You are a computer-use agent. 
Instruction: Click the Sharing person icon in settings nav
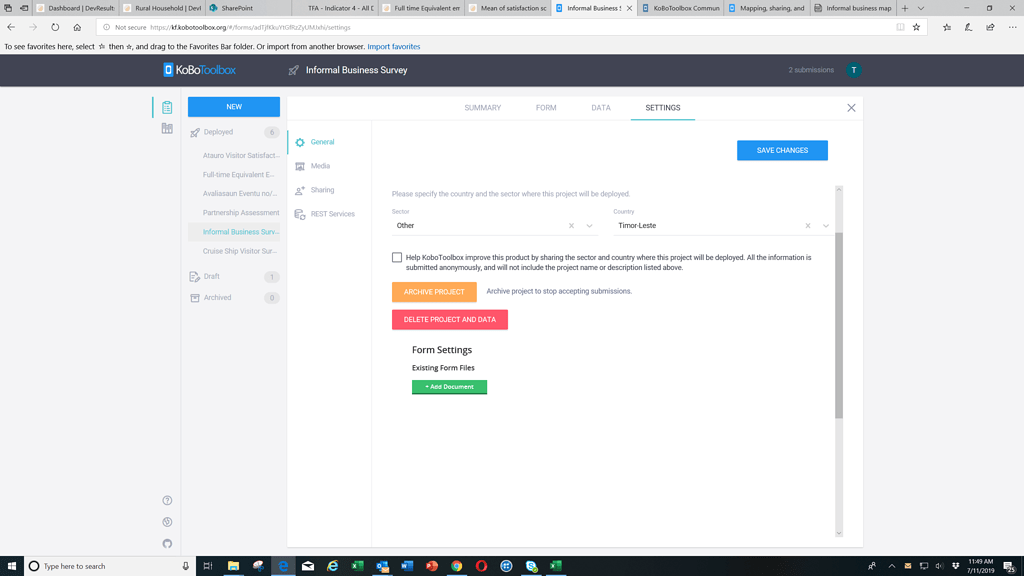point(300,190)
